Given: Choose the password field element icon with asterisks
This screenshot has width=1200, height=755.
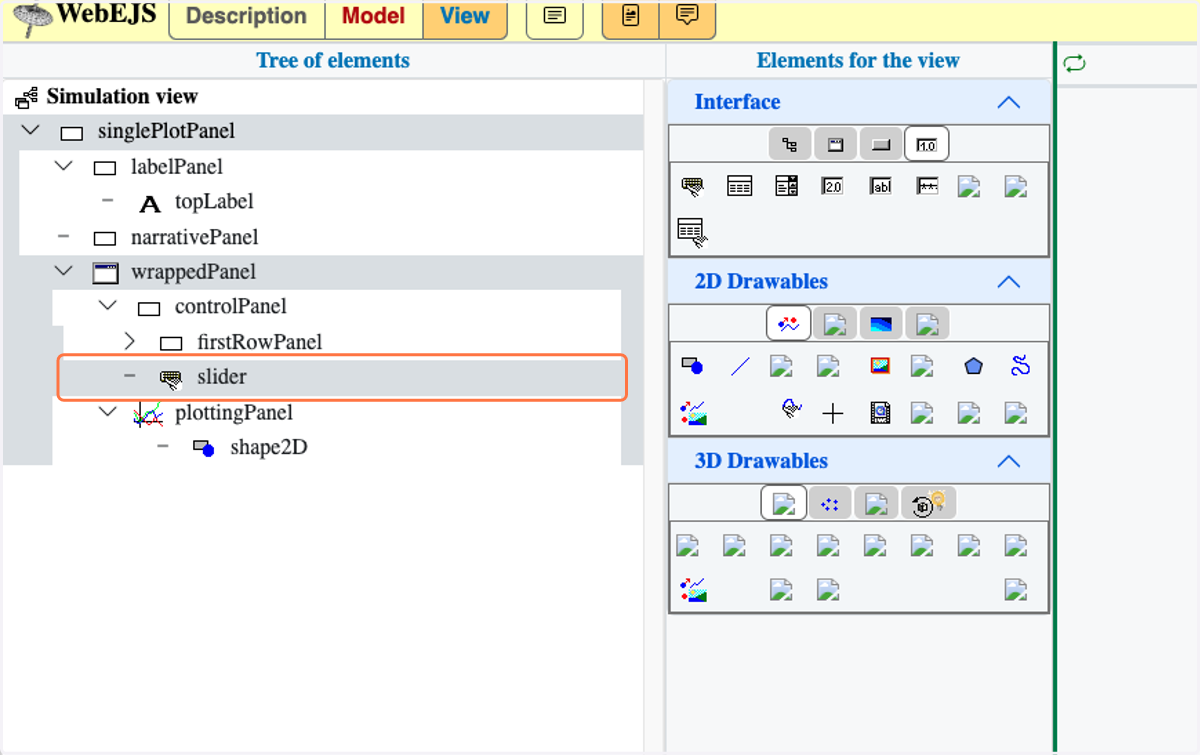Looking at the screenshot, I should click(927, 186).
